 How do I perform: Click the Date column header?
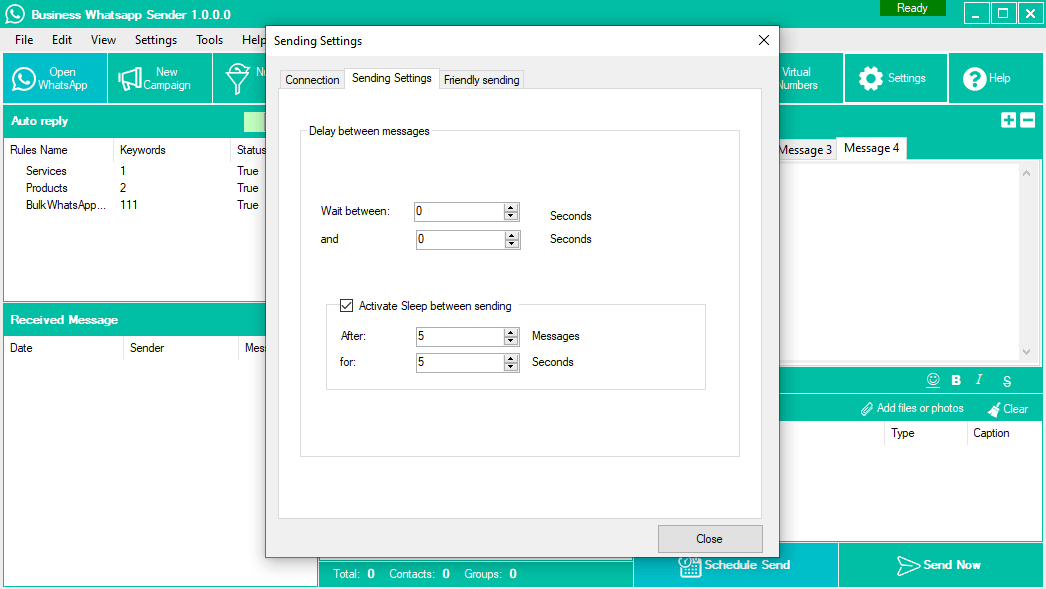[x=63, y=348]
